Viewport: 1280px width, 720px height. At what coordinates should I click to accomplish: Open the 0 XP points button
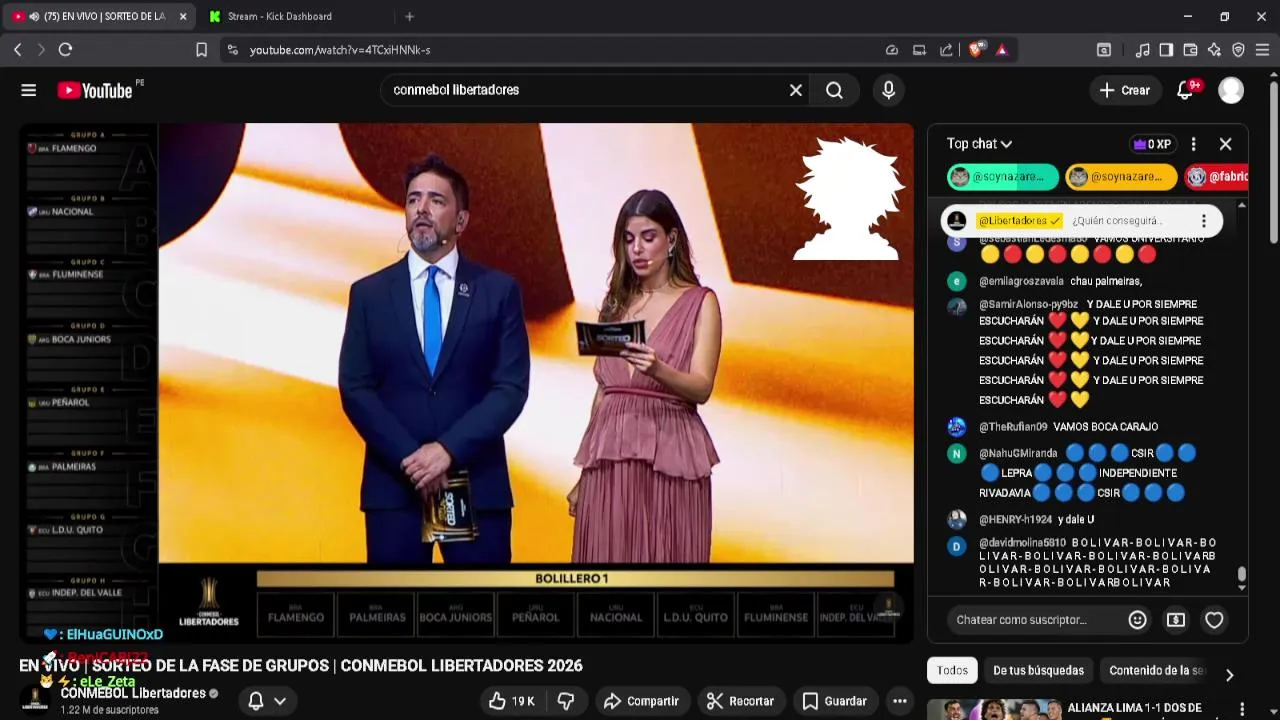click(x=1152, y=144)
